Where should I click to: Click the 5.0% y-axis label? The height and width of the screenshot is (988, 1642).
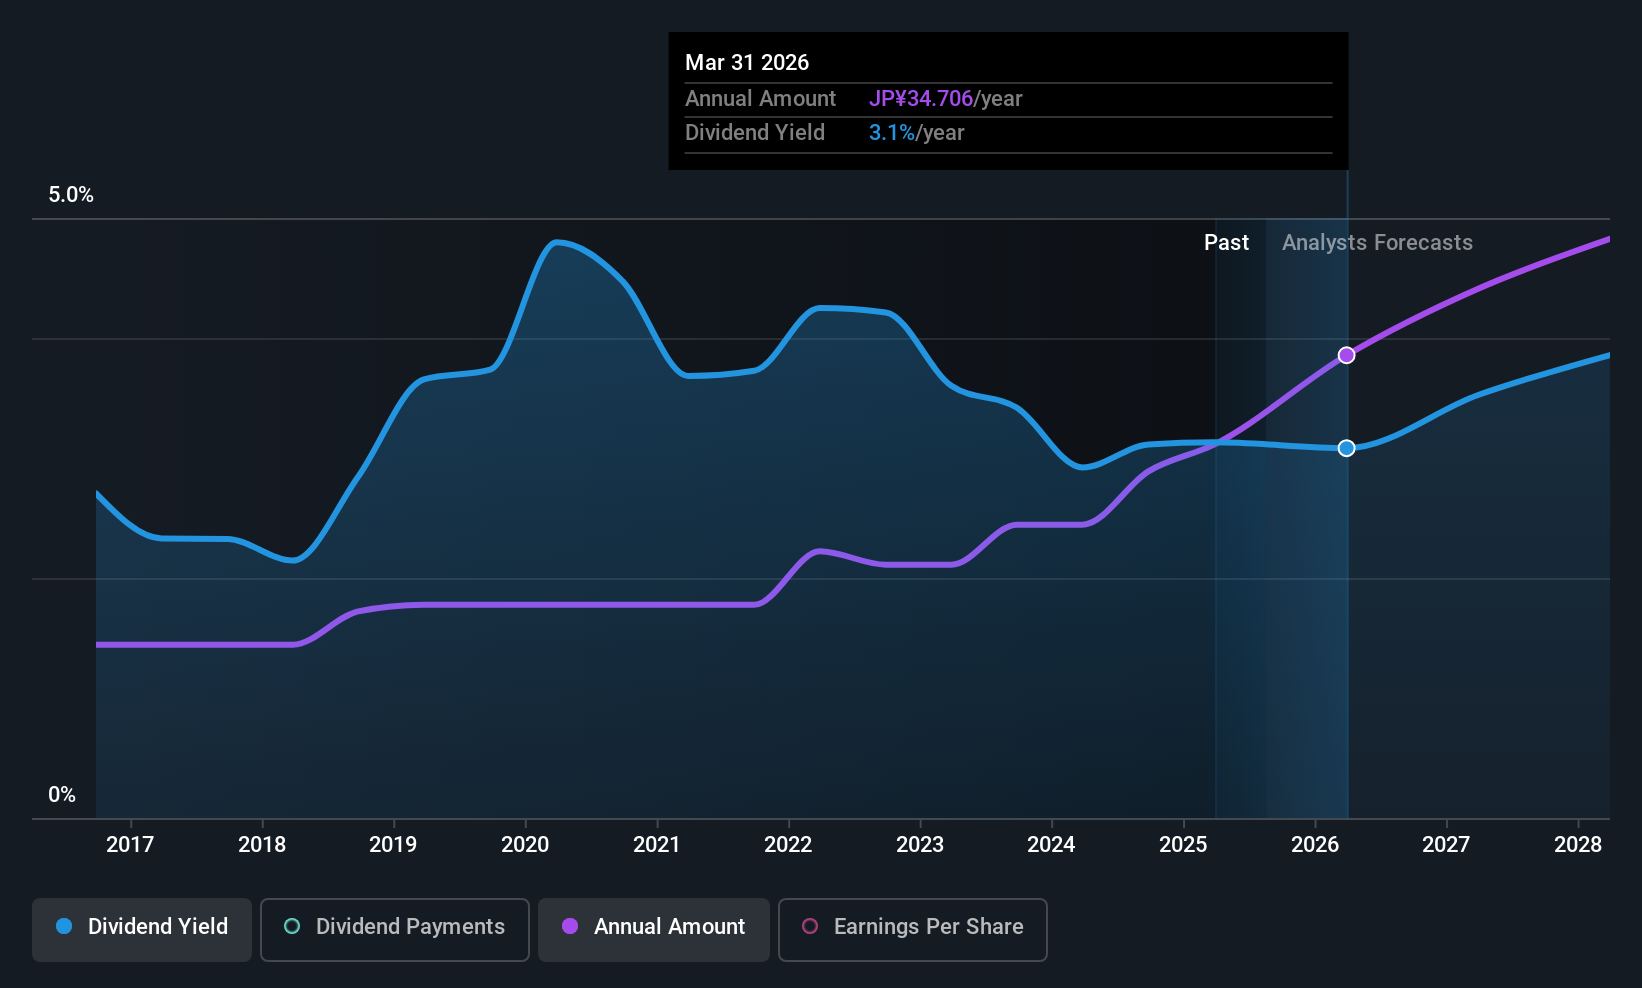coord(71,195)
